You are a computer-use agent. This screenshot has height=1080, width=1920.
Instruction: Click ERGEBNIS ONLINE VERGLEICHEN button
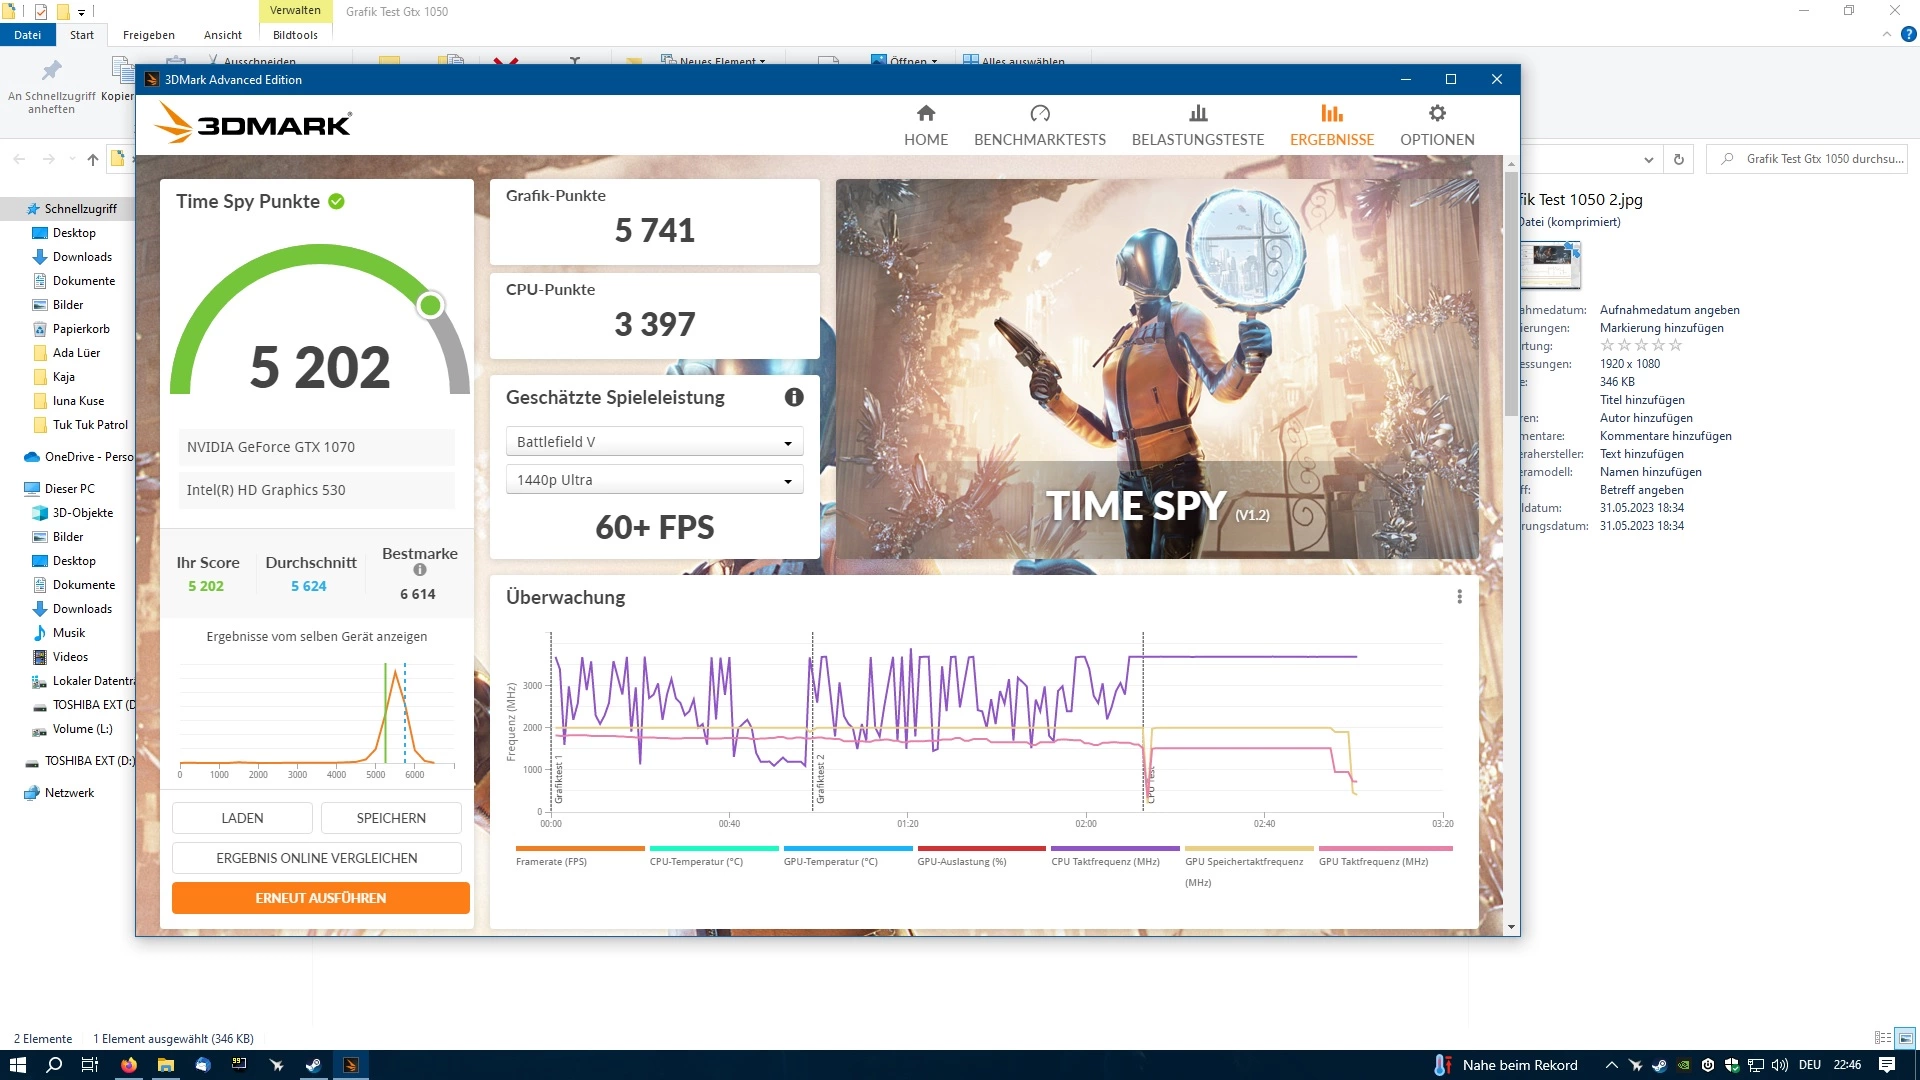317,858
